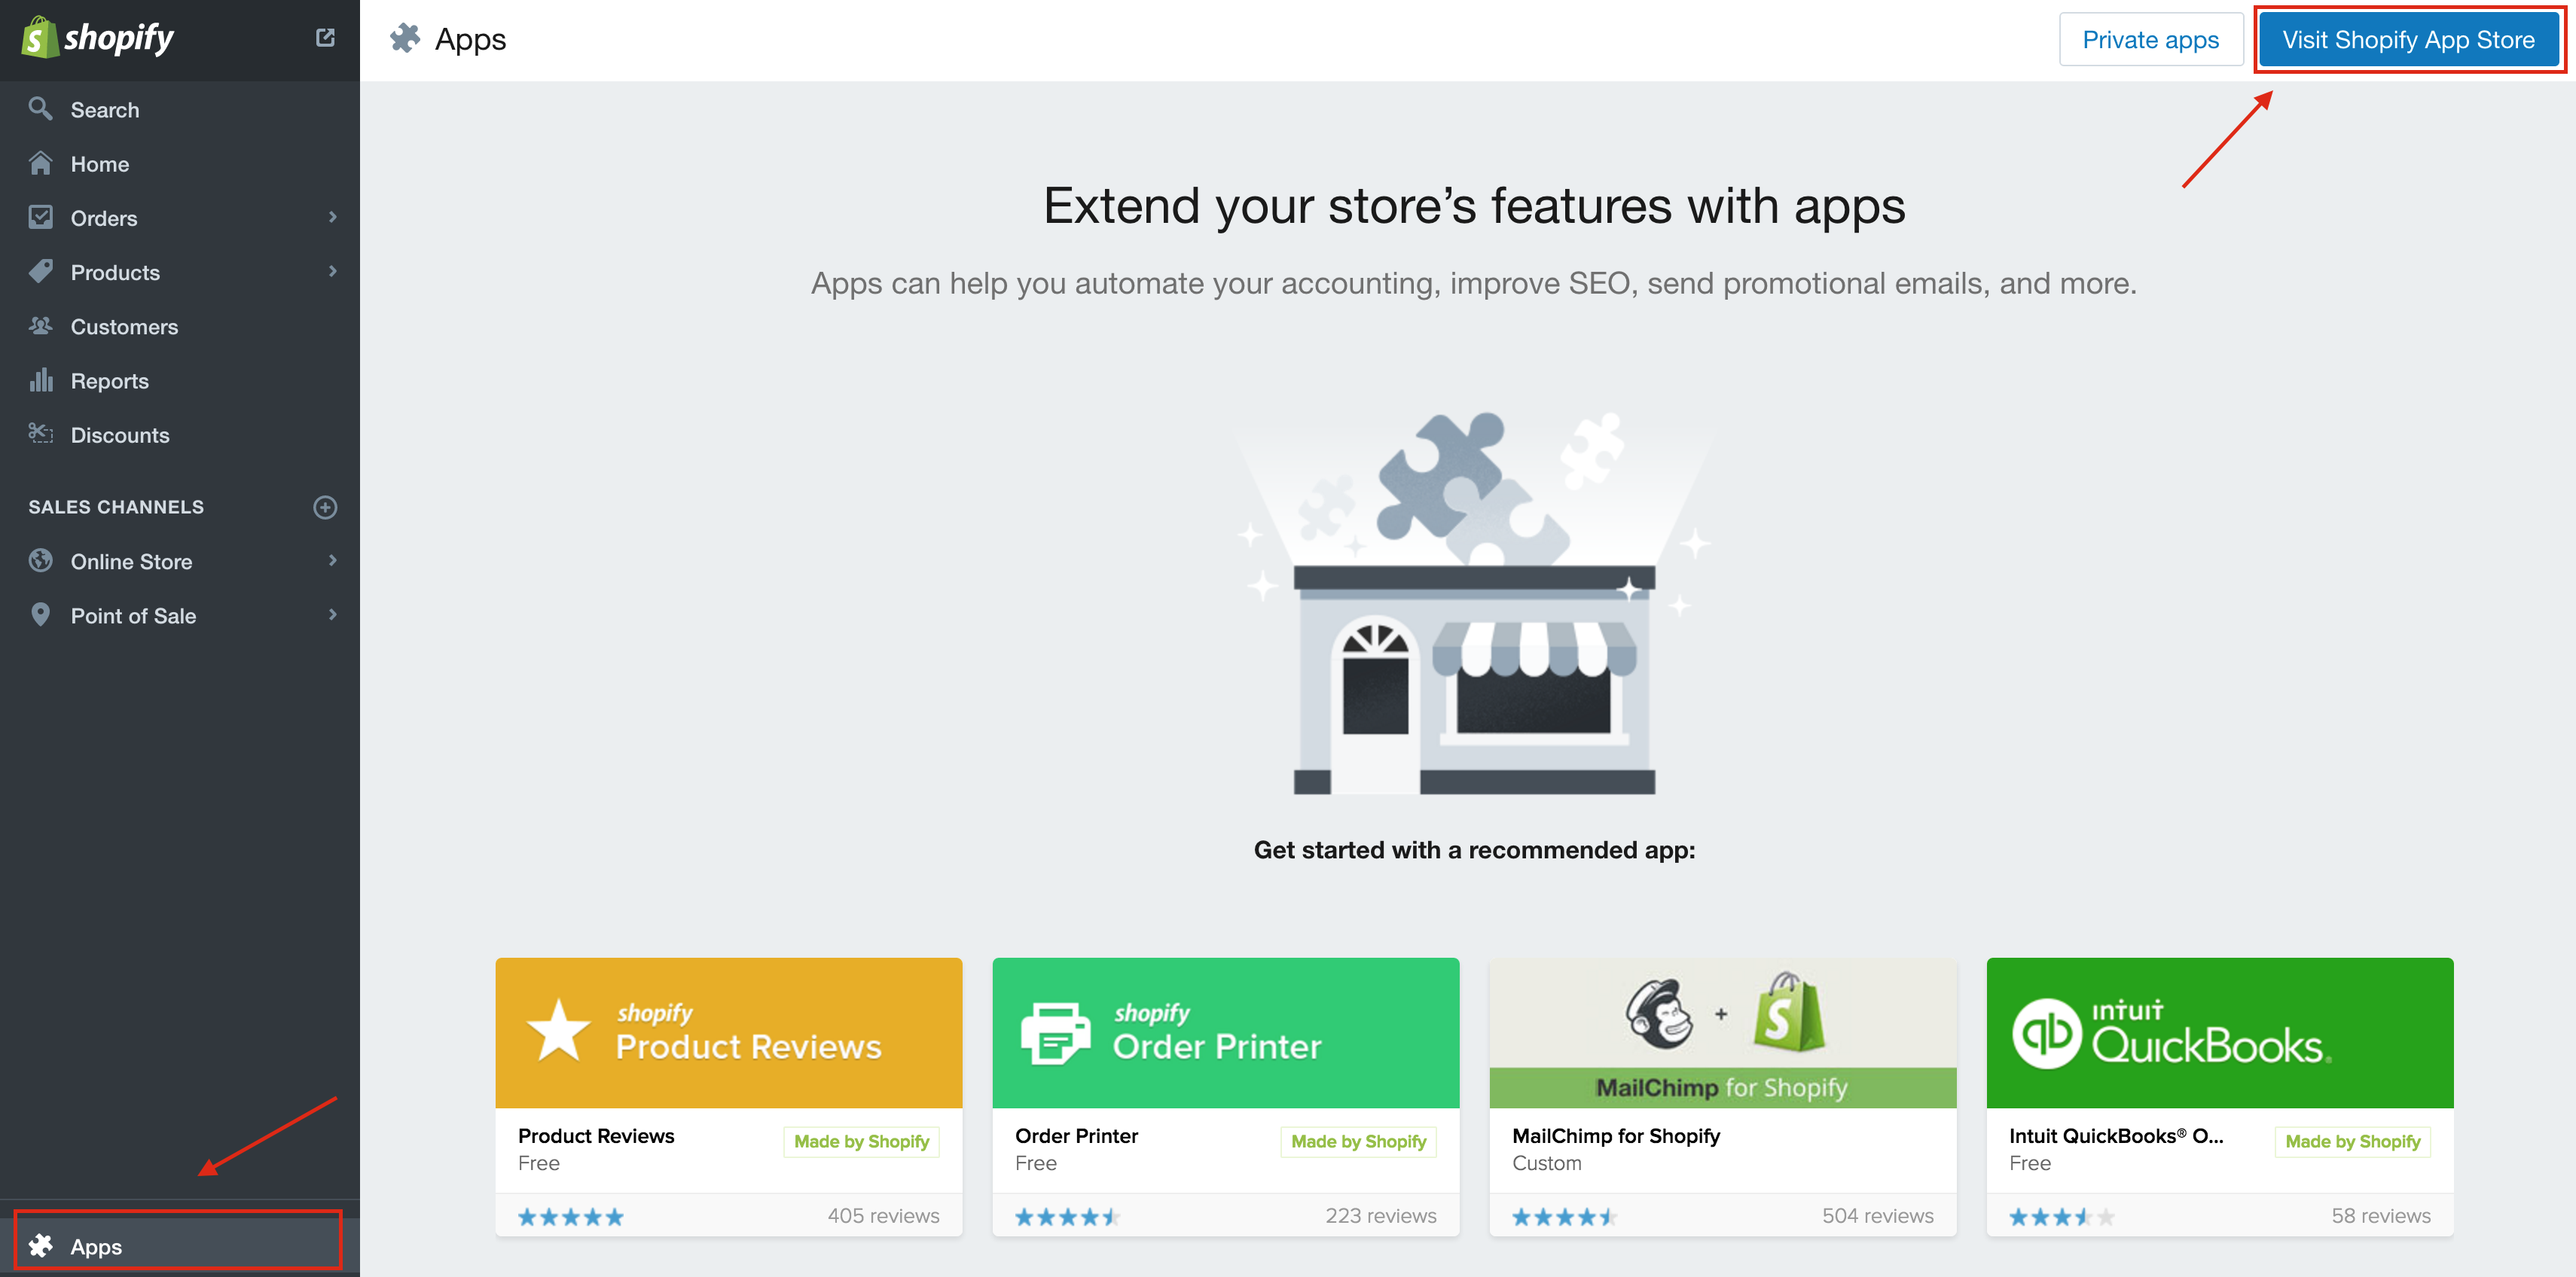
Task: Open the Product Reviews app banner
Action: [x=728, y=1032]
